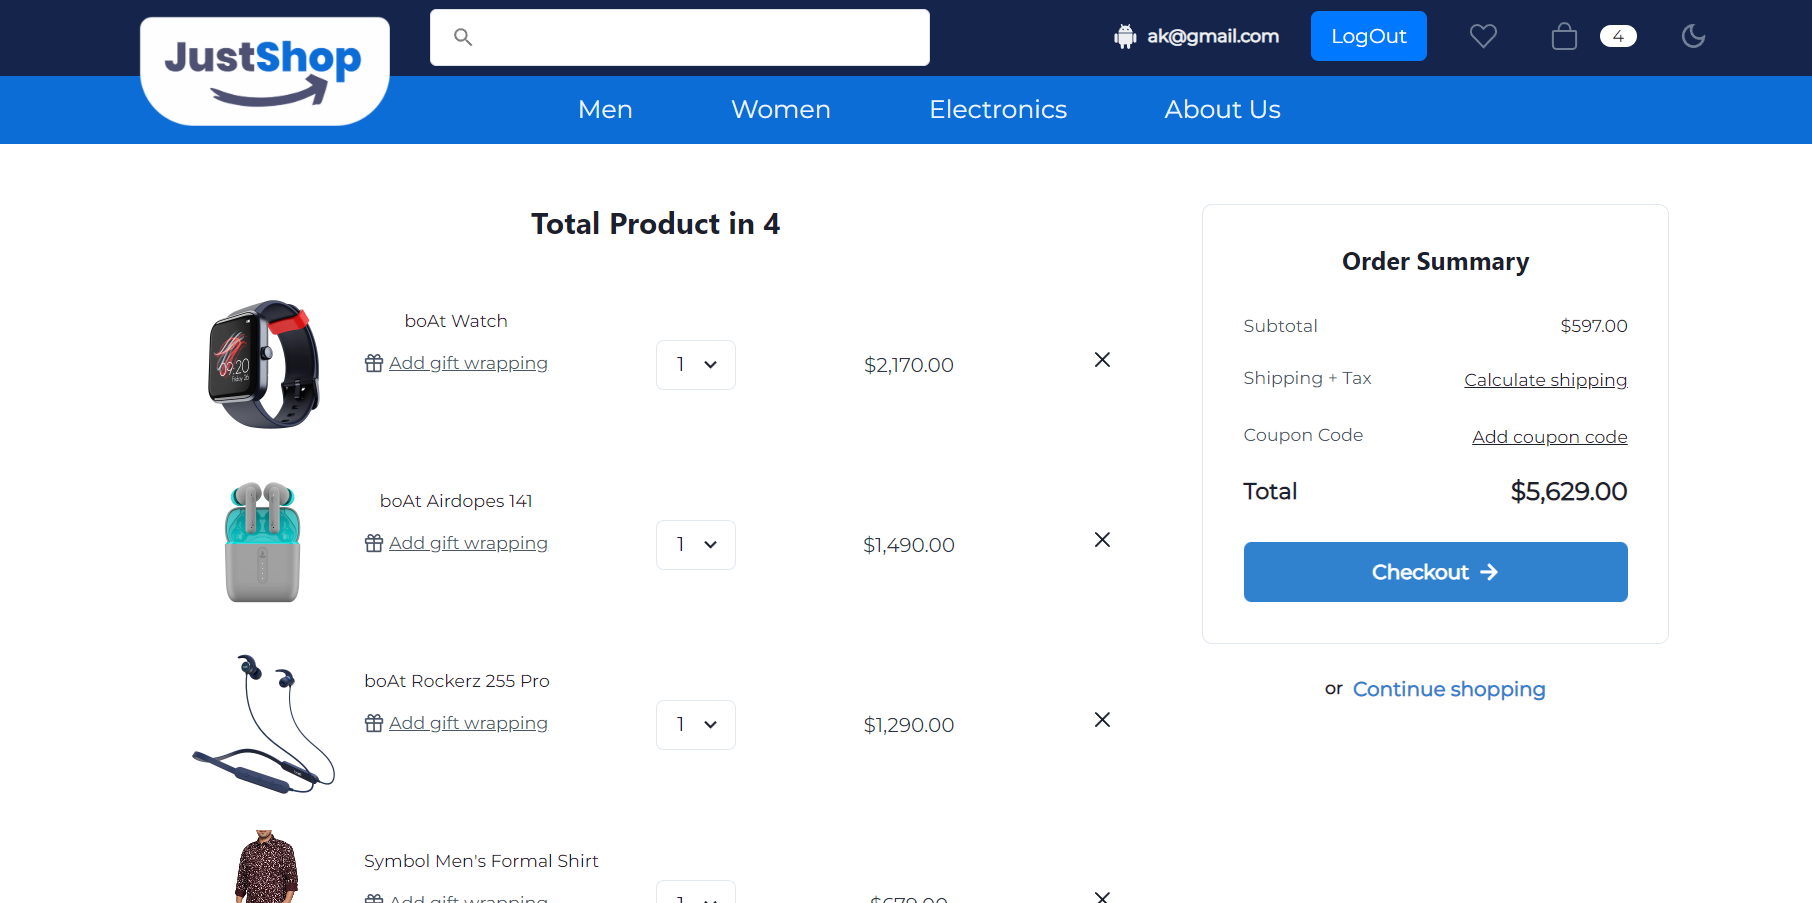Remove boAt Rockerz 255 Pro from cart
Viewport: 1812px width, 903px height.
[x=1102, y=720]
